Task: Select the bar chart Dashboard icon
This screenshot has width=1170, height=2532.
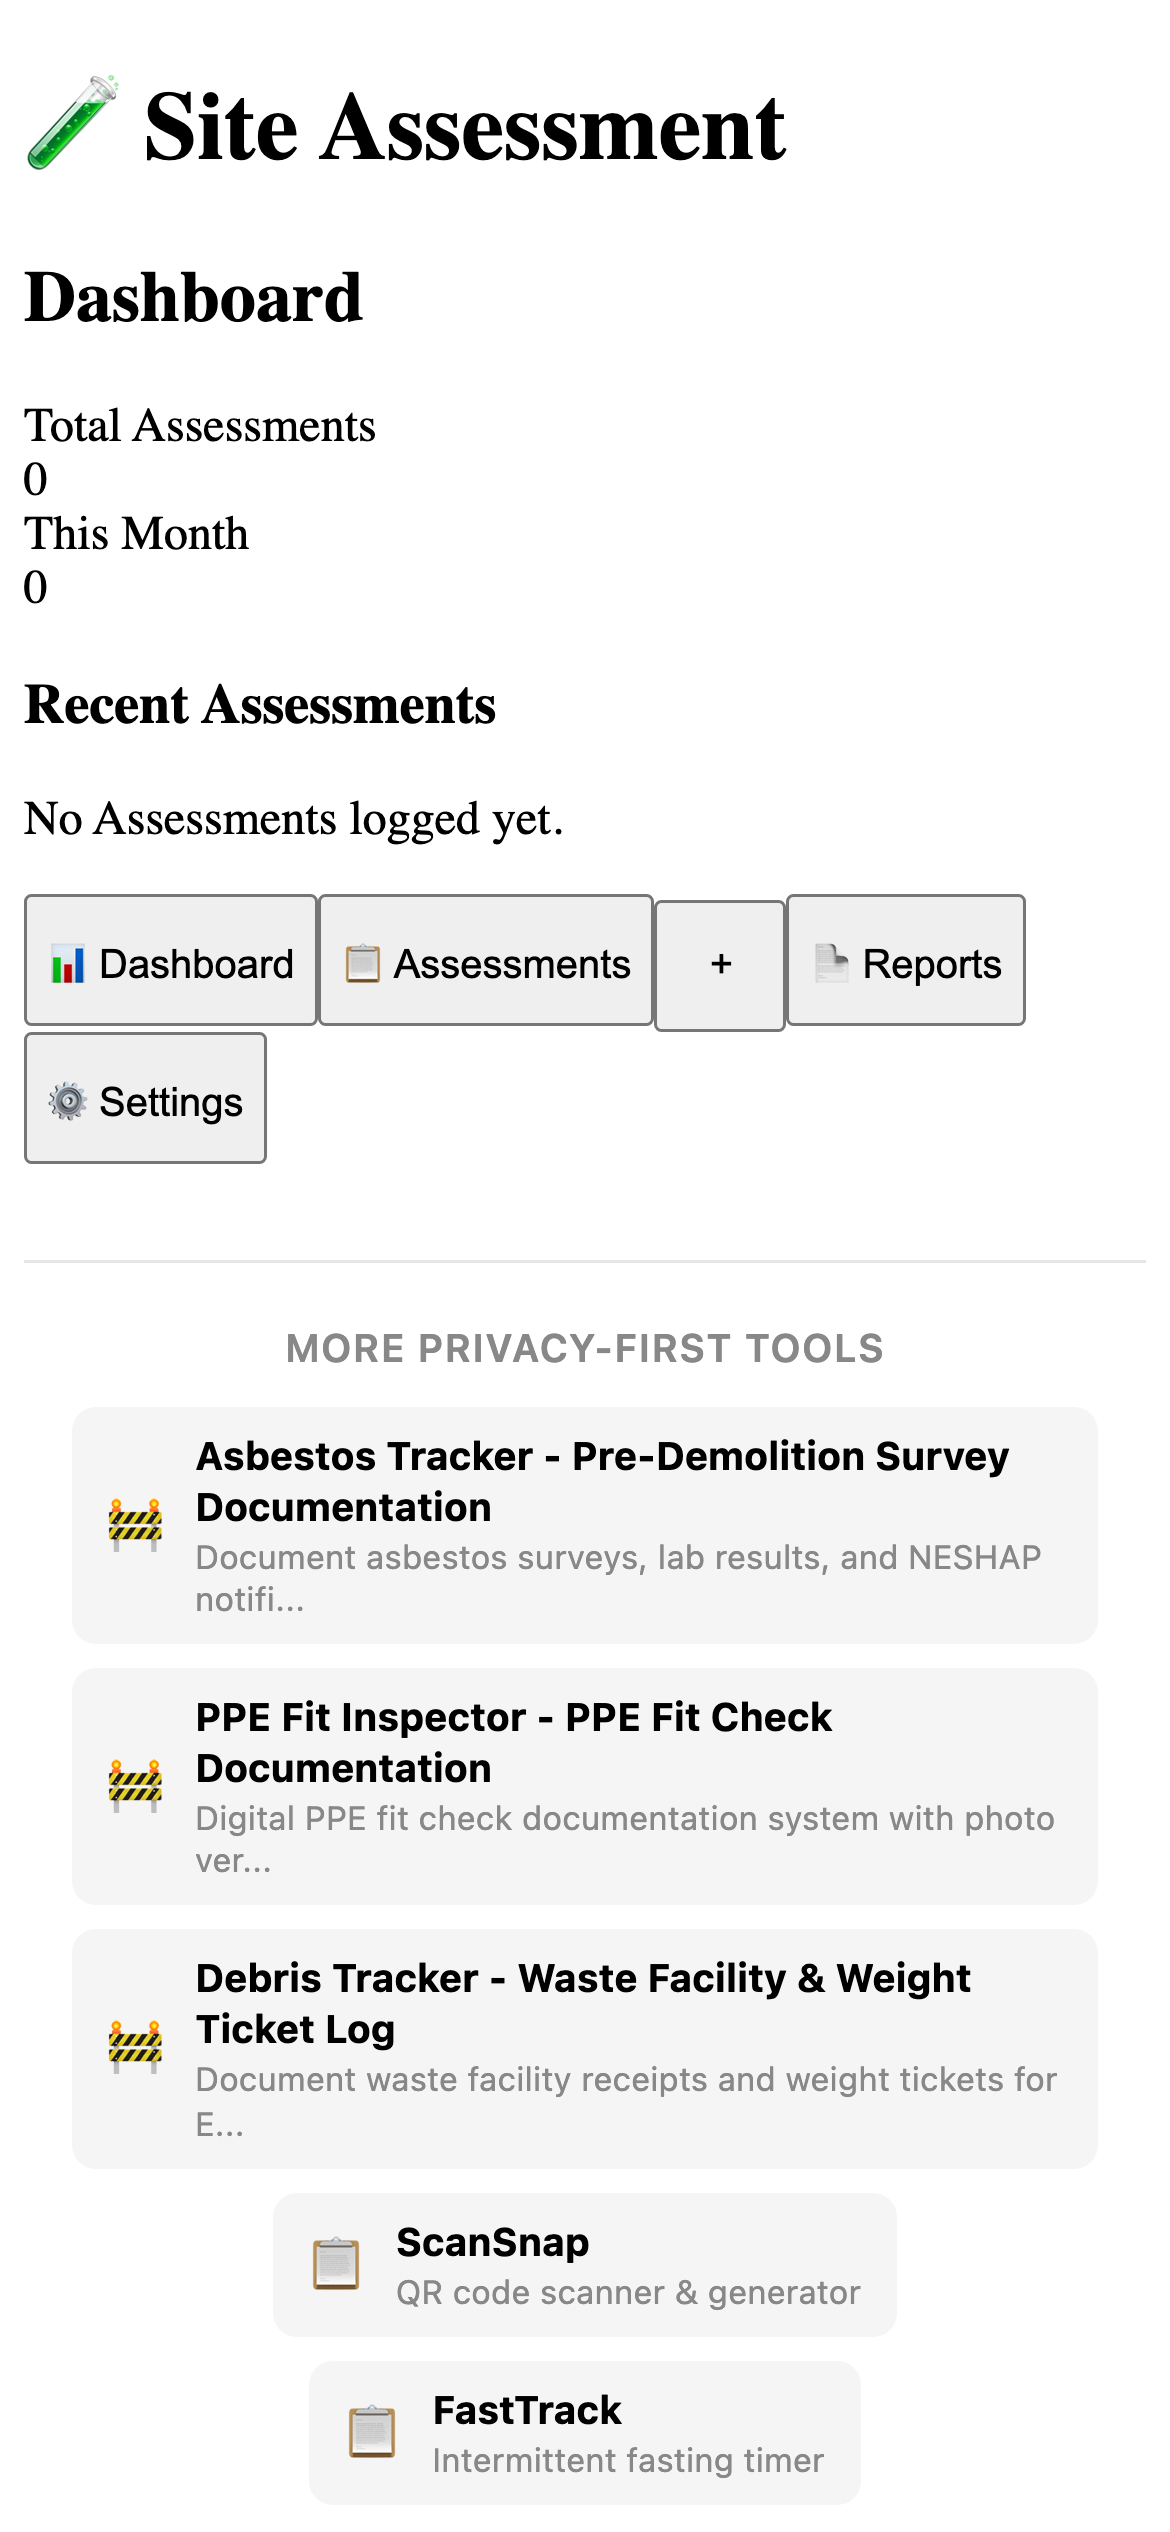Action: click(67, 963)
